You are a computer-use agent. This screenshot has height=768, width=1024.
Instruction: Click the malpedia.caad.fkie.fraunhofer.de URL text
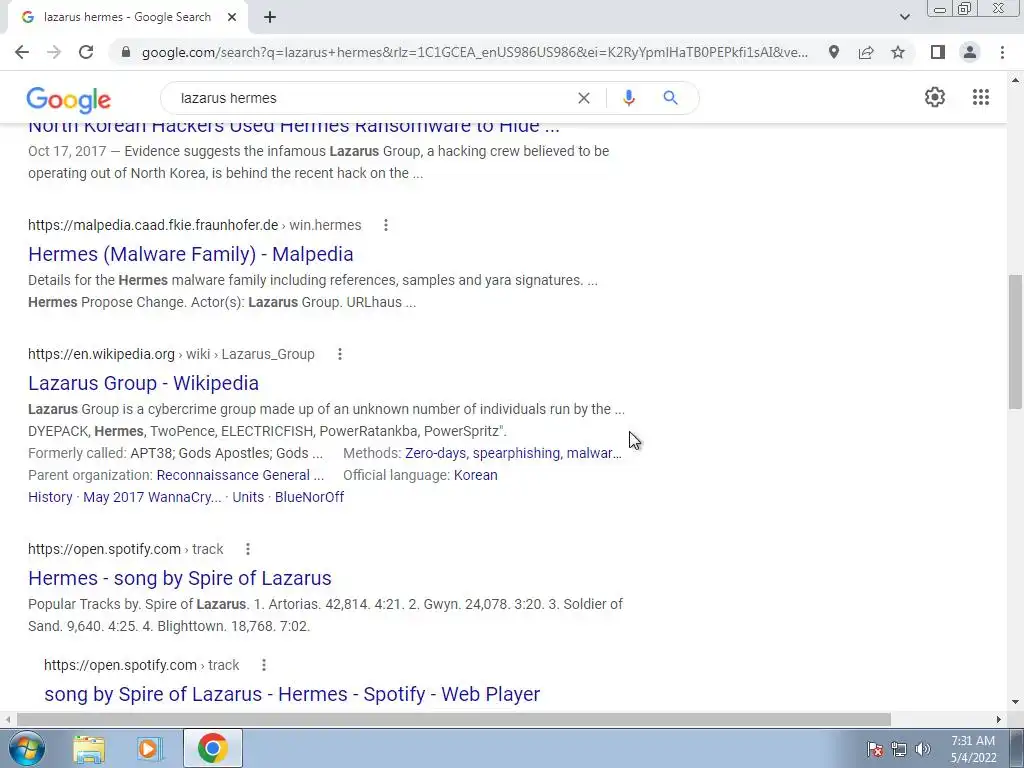[153, 225]
